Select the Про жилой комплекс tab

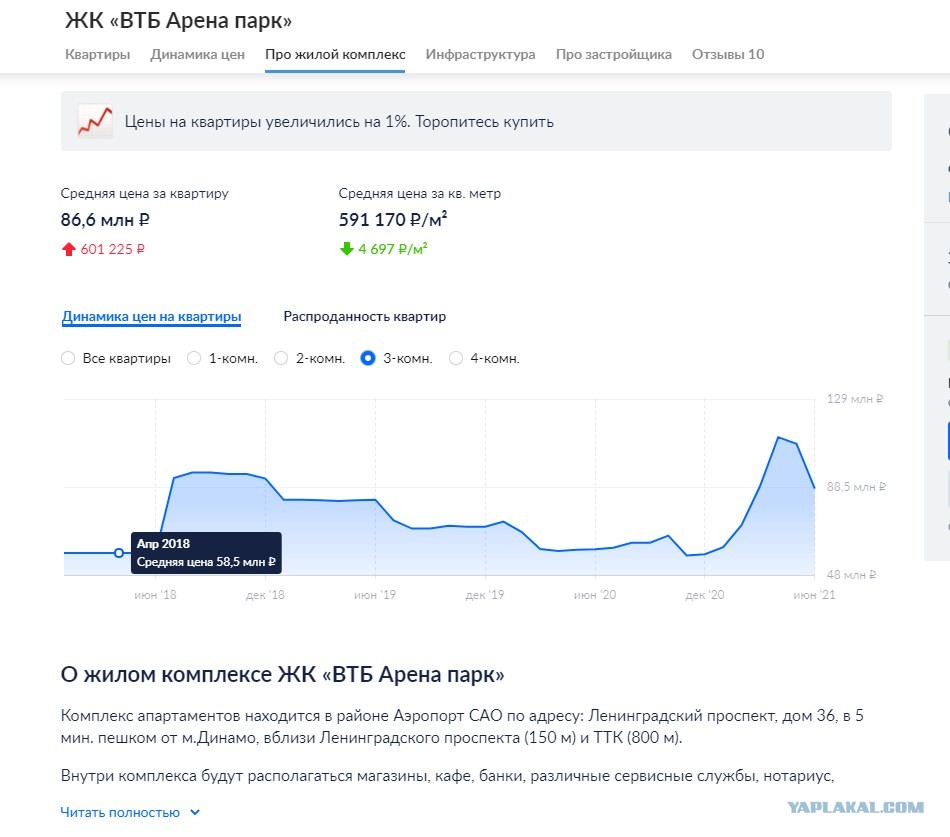[x=335, y=55]
